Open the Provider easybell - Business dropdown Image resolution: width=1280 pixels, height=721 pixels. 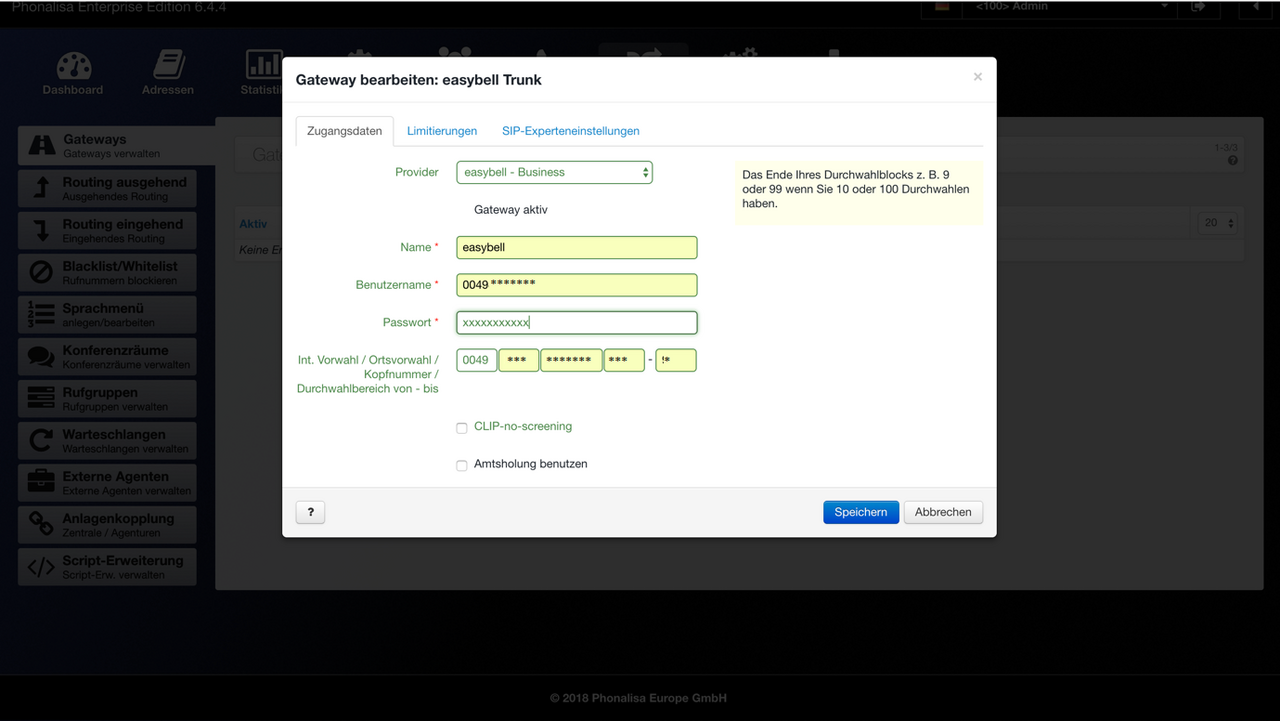555,172
